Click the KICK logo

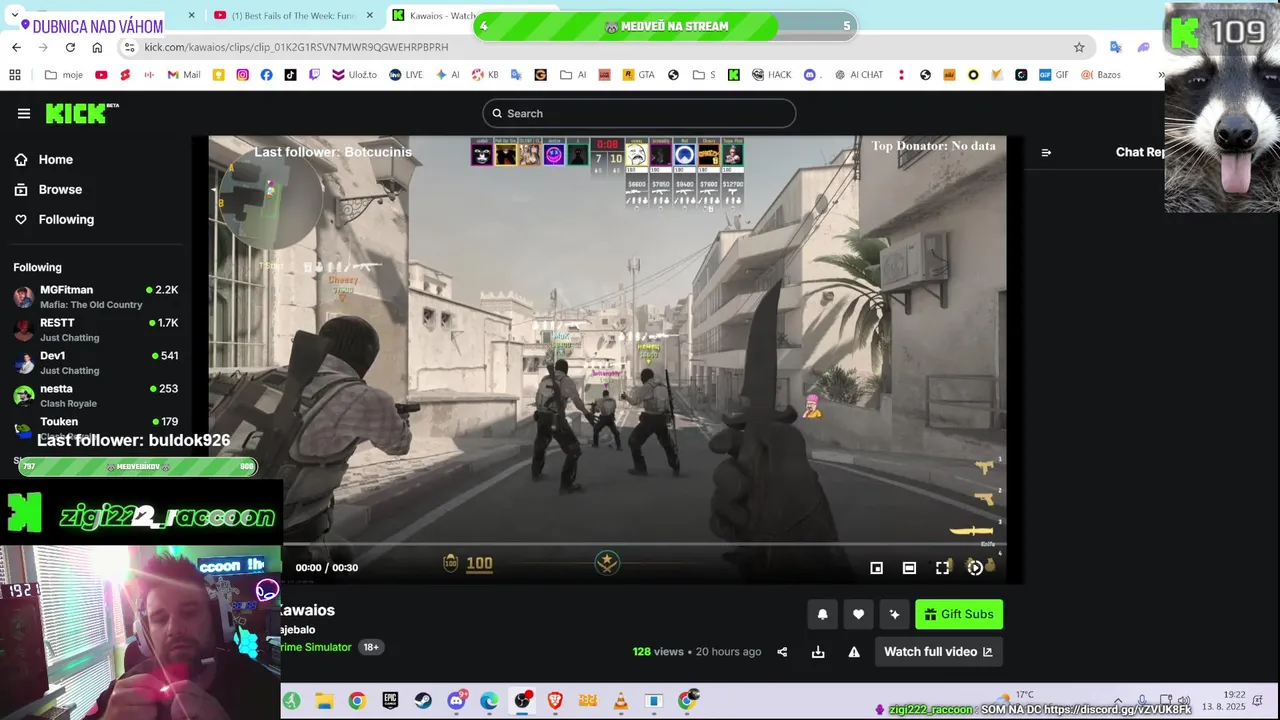(x=82, y=113)
